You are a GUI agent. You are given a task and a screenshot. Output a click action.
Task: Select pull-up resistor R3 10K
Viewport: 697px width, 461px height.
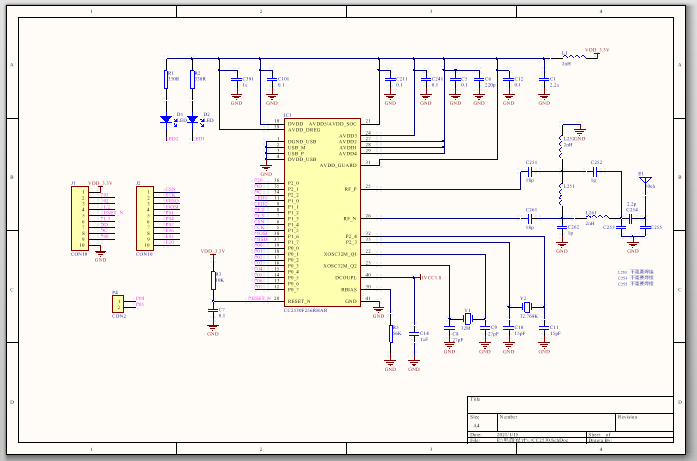click(213, 281)
